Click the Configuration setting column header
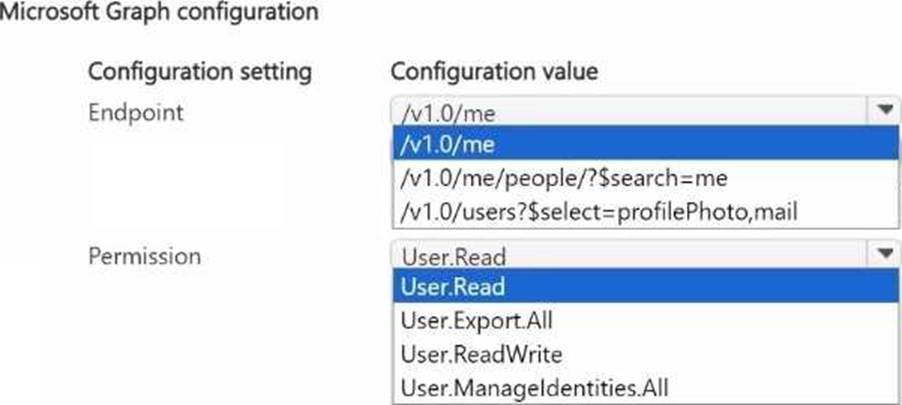Screen dimensions: 902x405 coord(200,72)
